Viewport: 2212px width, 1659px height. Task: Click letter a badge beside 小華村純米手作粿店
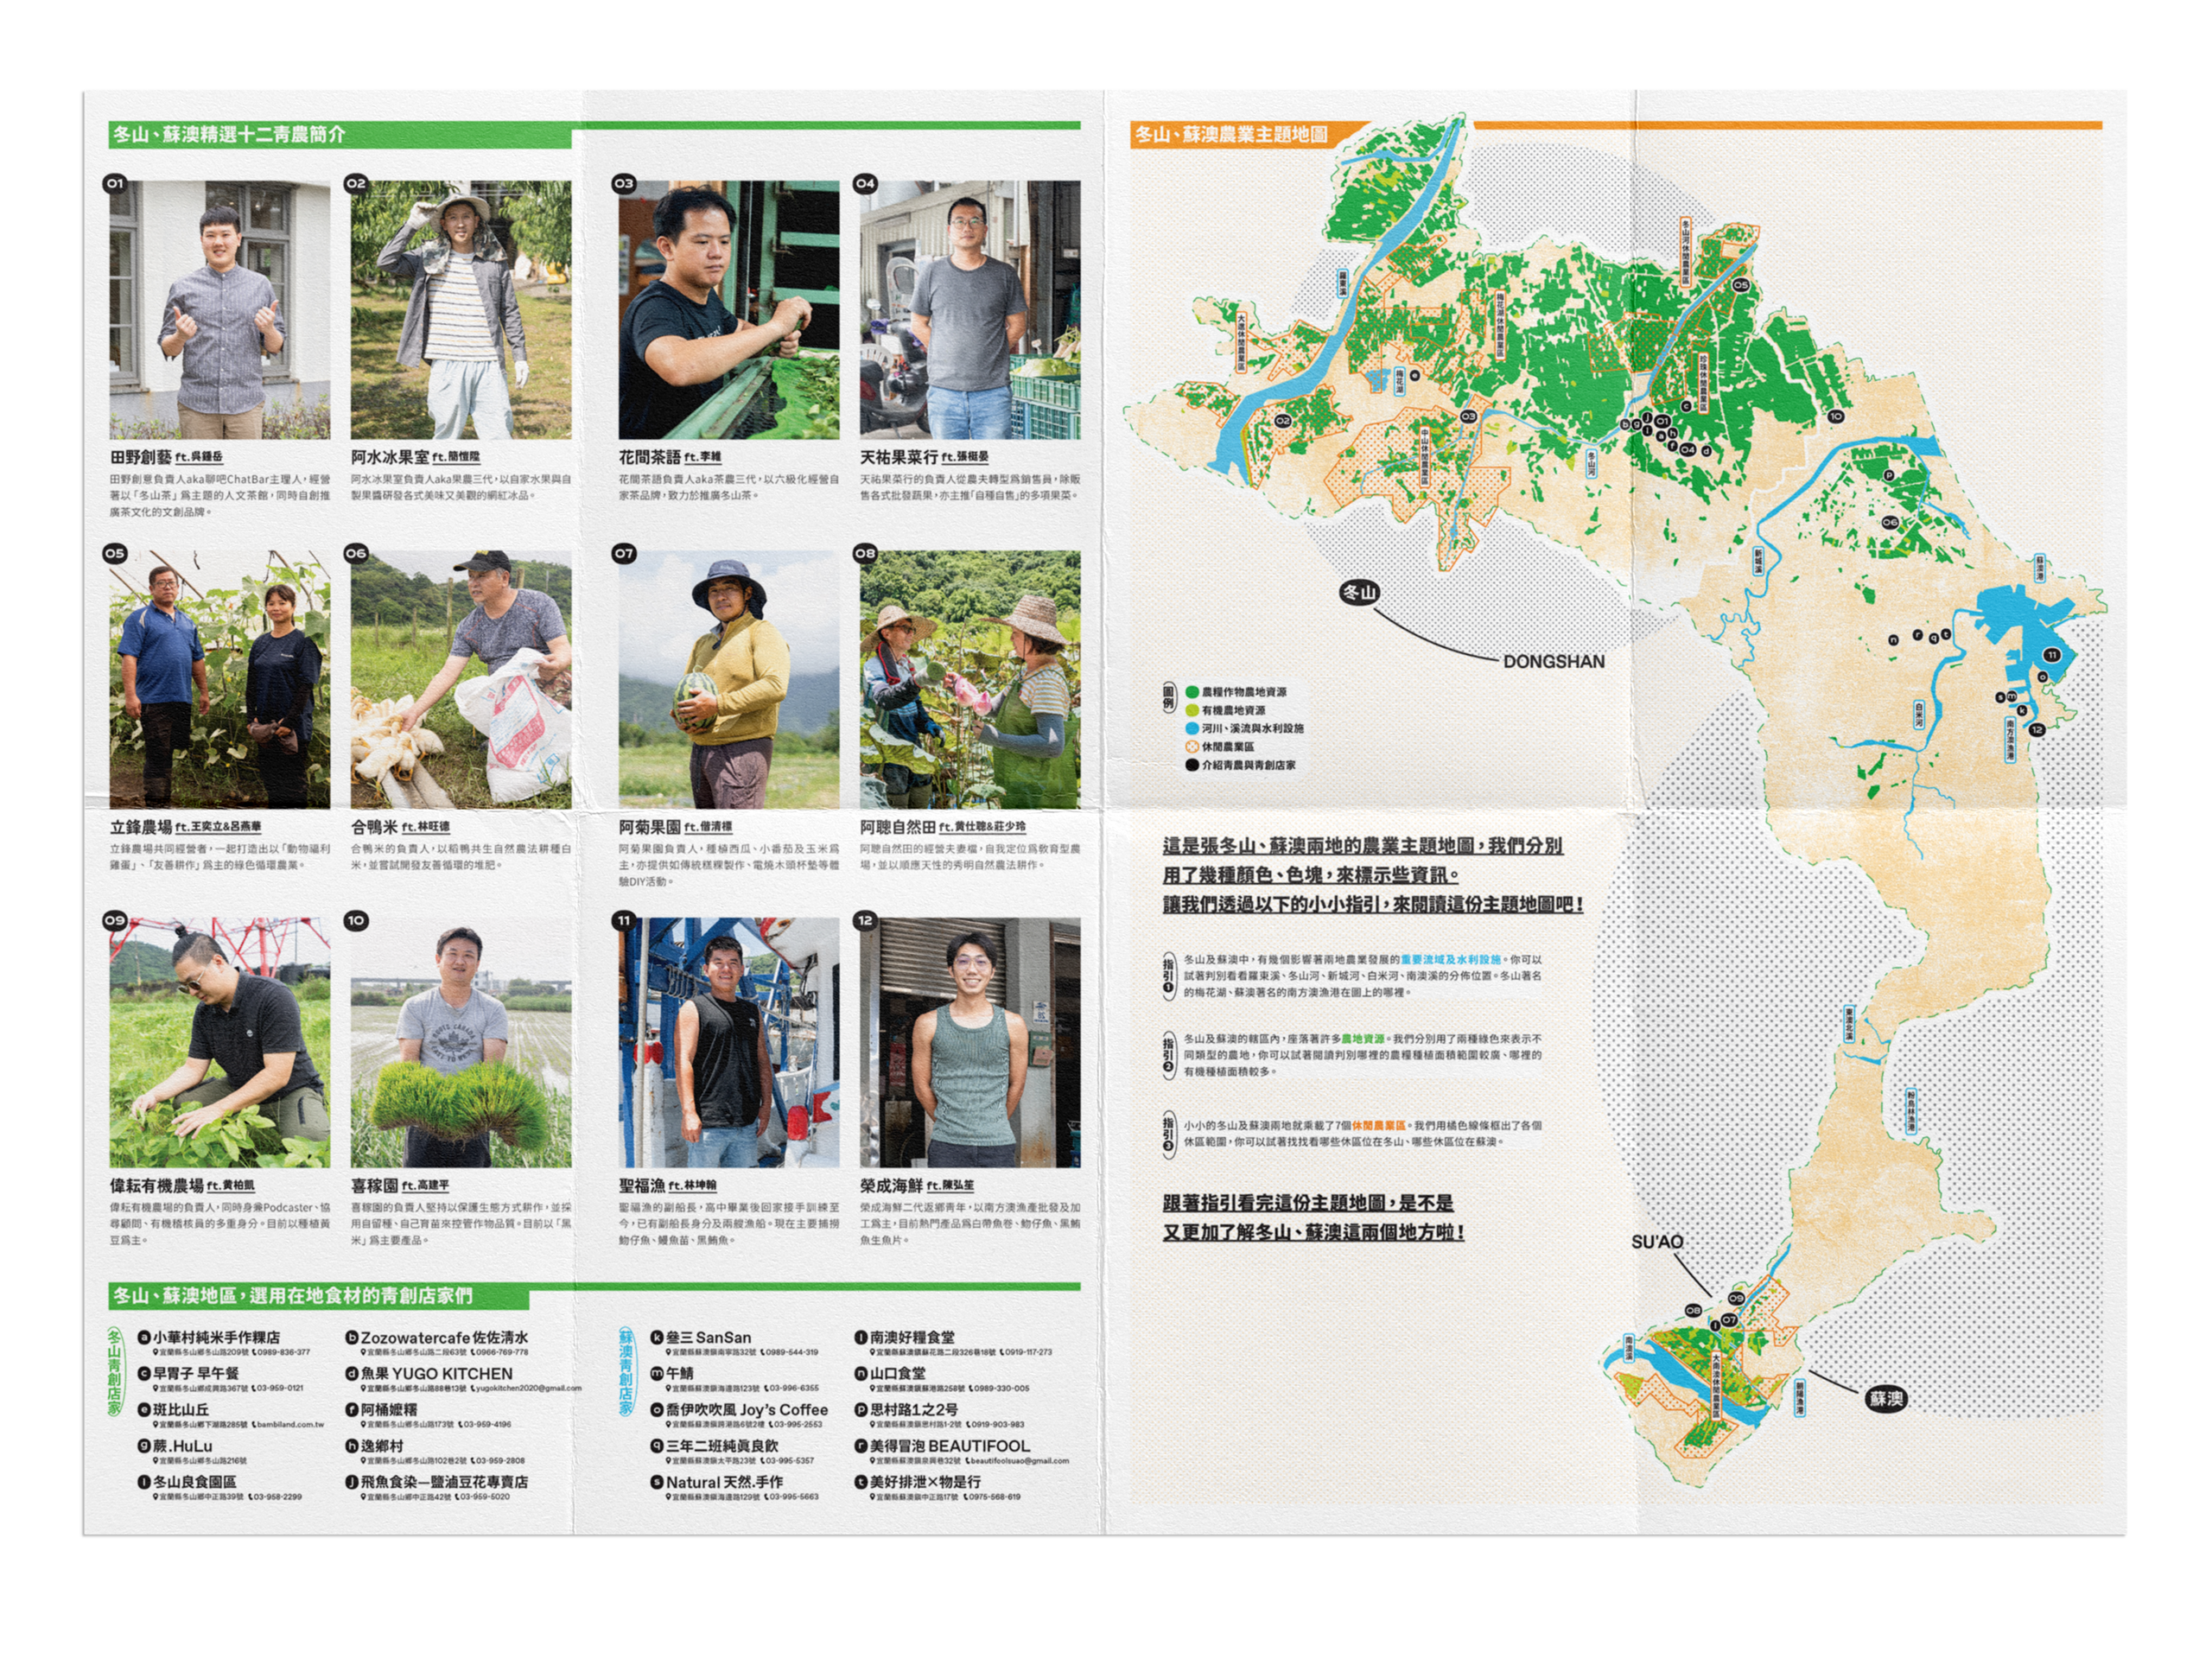coord(144,1337)
